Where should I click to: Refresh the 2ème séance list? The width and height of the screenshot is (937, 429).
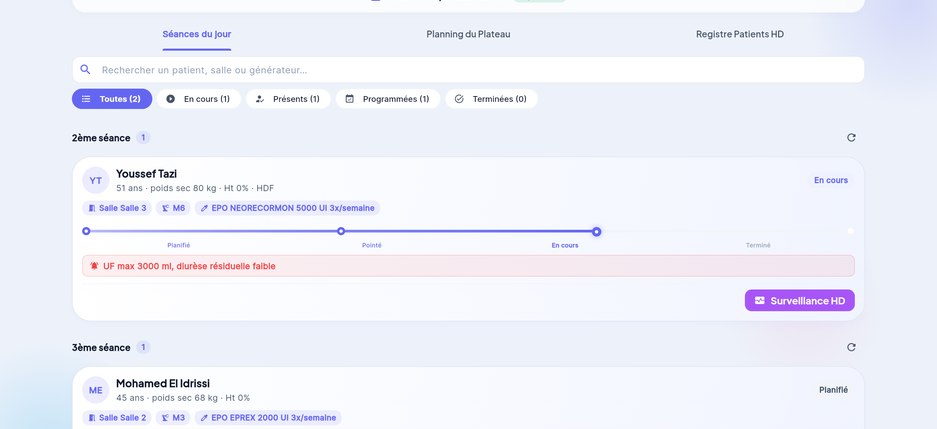pos(851,137)
